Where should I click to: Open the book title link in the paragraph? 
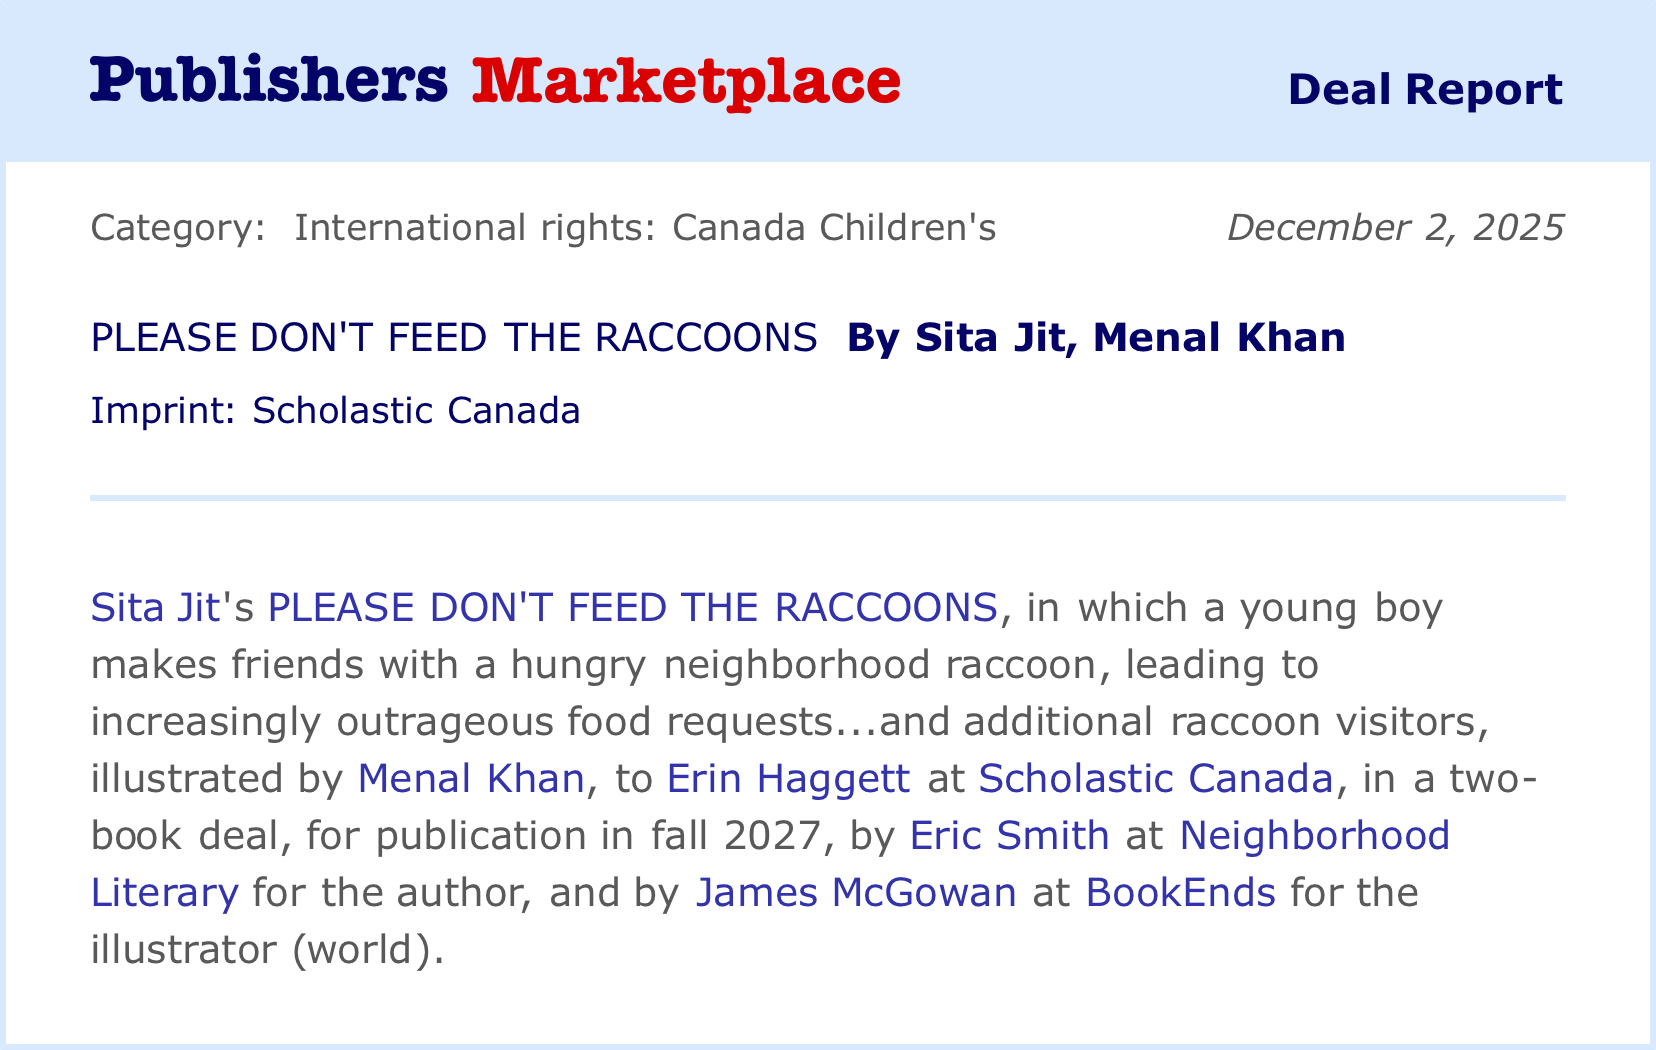632,608
